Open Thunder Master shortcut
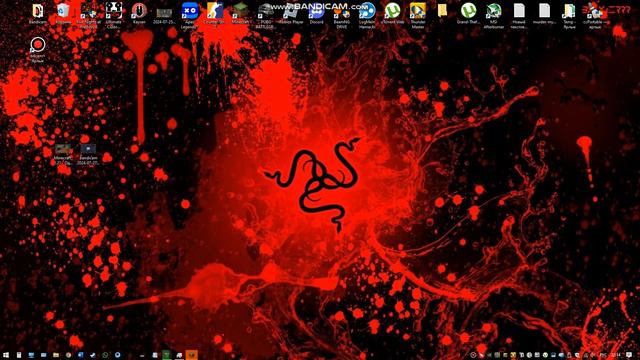The width and height of the screenshot is (640, 360). pos(418,16)
